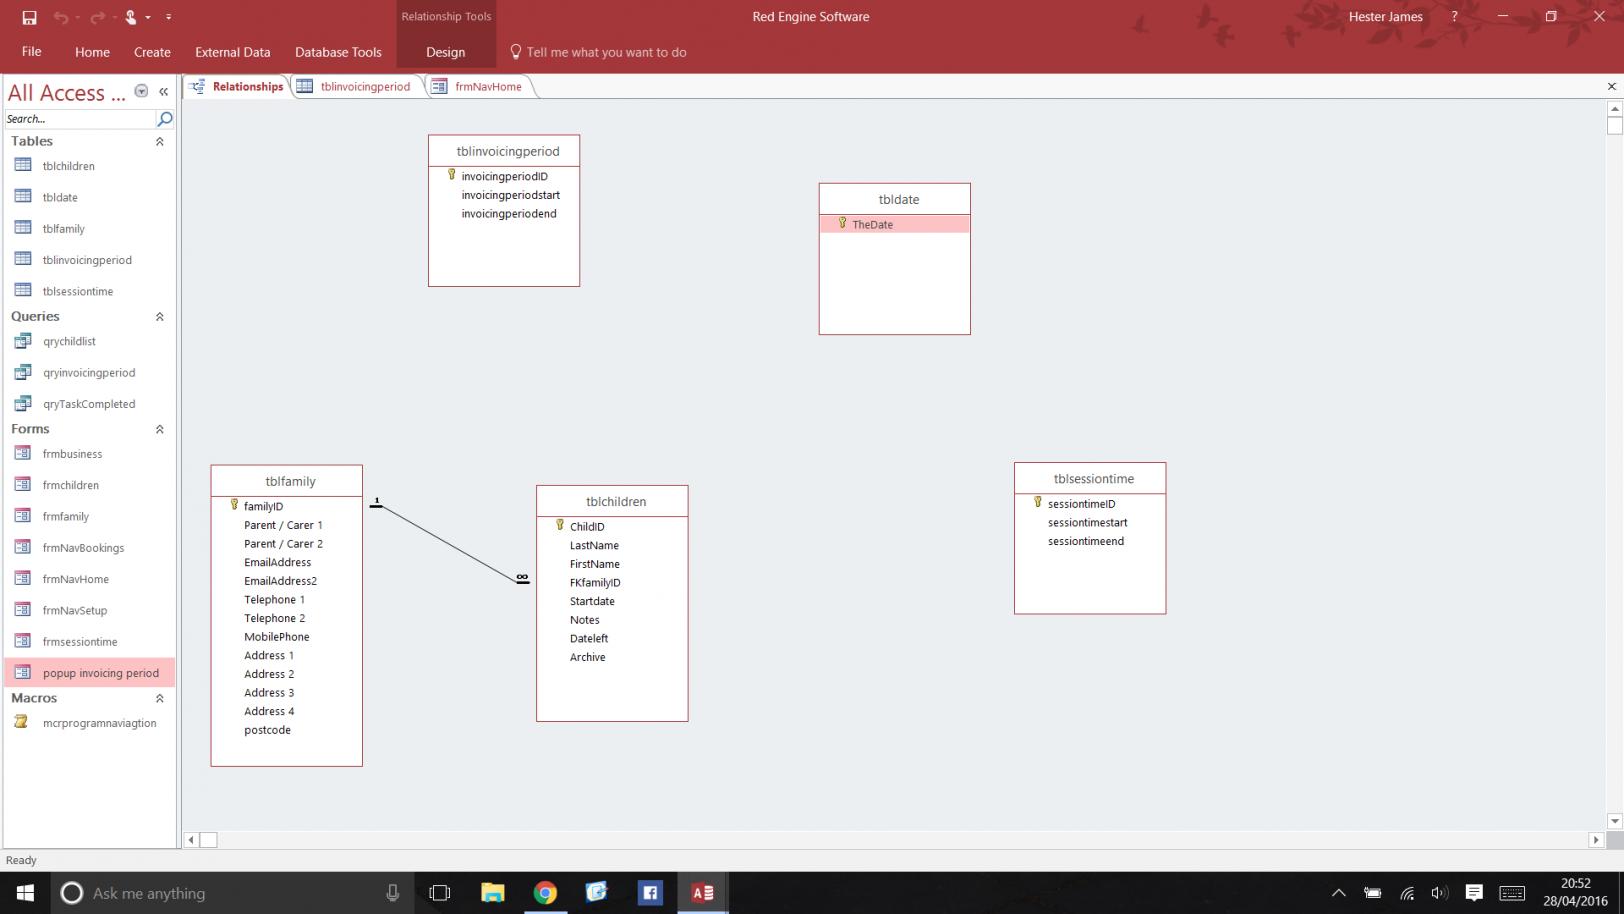Screen dimensions: 1624x914
Task: Click the tblinvoicingperiod table title in diagram
Action: click(x=507, y=152)
